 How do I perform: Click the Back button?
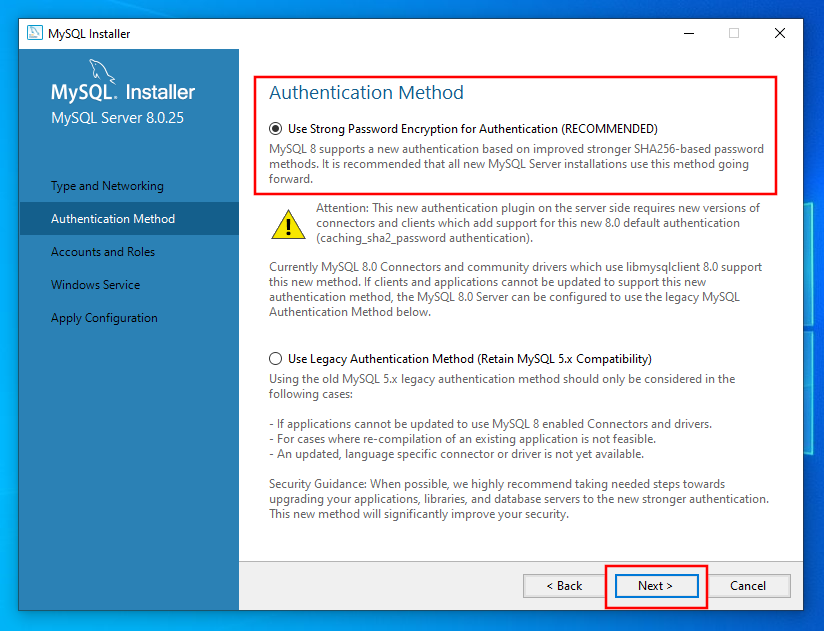pos(564,586)
